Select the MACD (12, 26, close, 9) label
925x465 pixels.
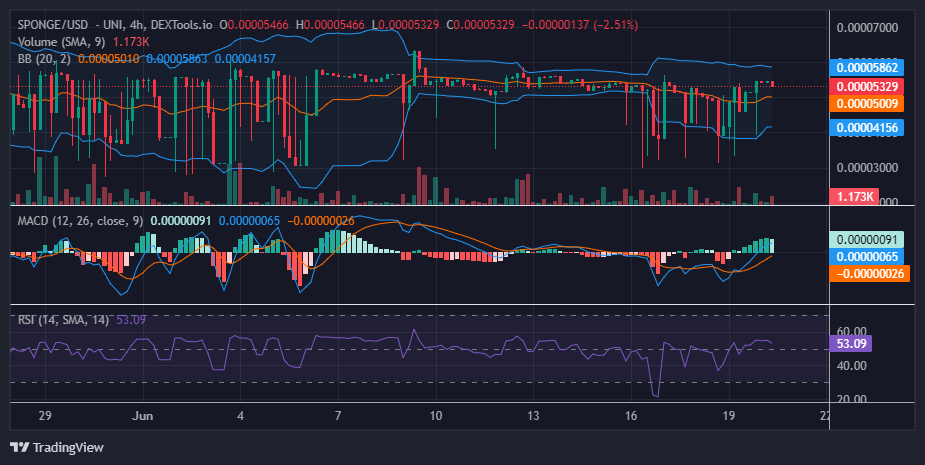tap(80, 221)
